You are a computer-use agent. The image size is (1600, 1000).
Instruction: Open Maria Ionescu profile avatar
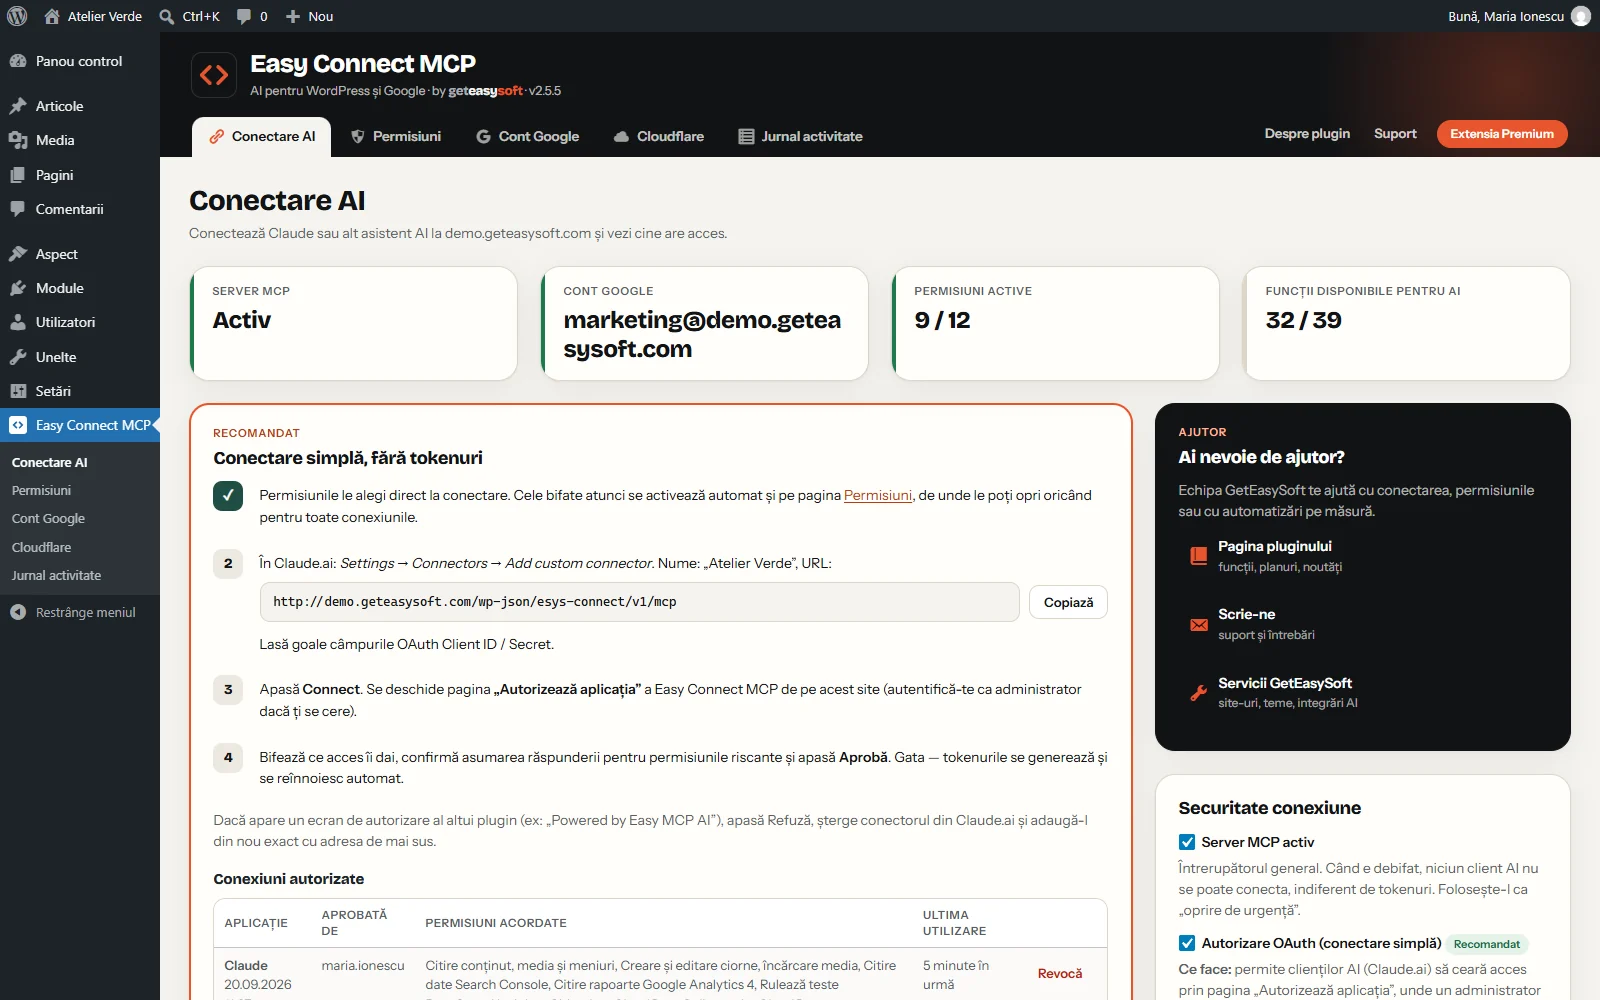1581,16
